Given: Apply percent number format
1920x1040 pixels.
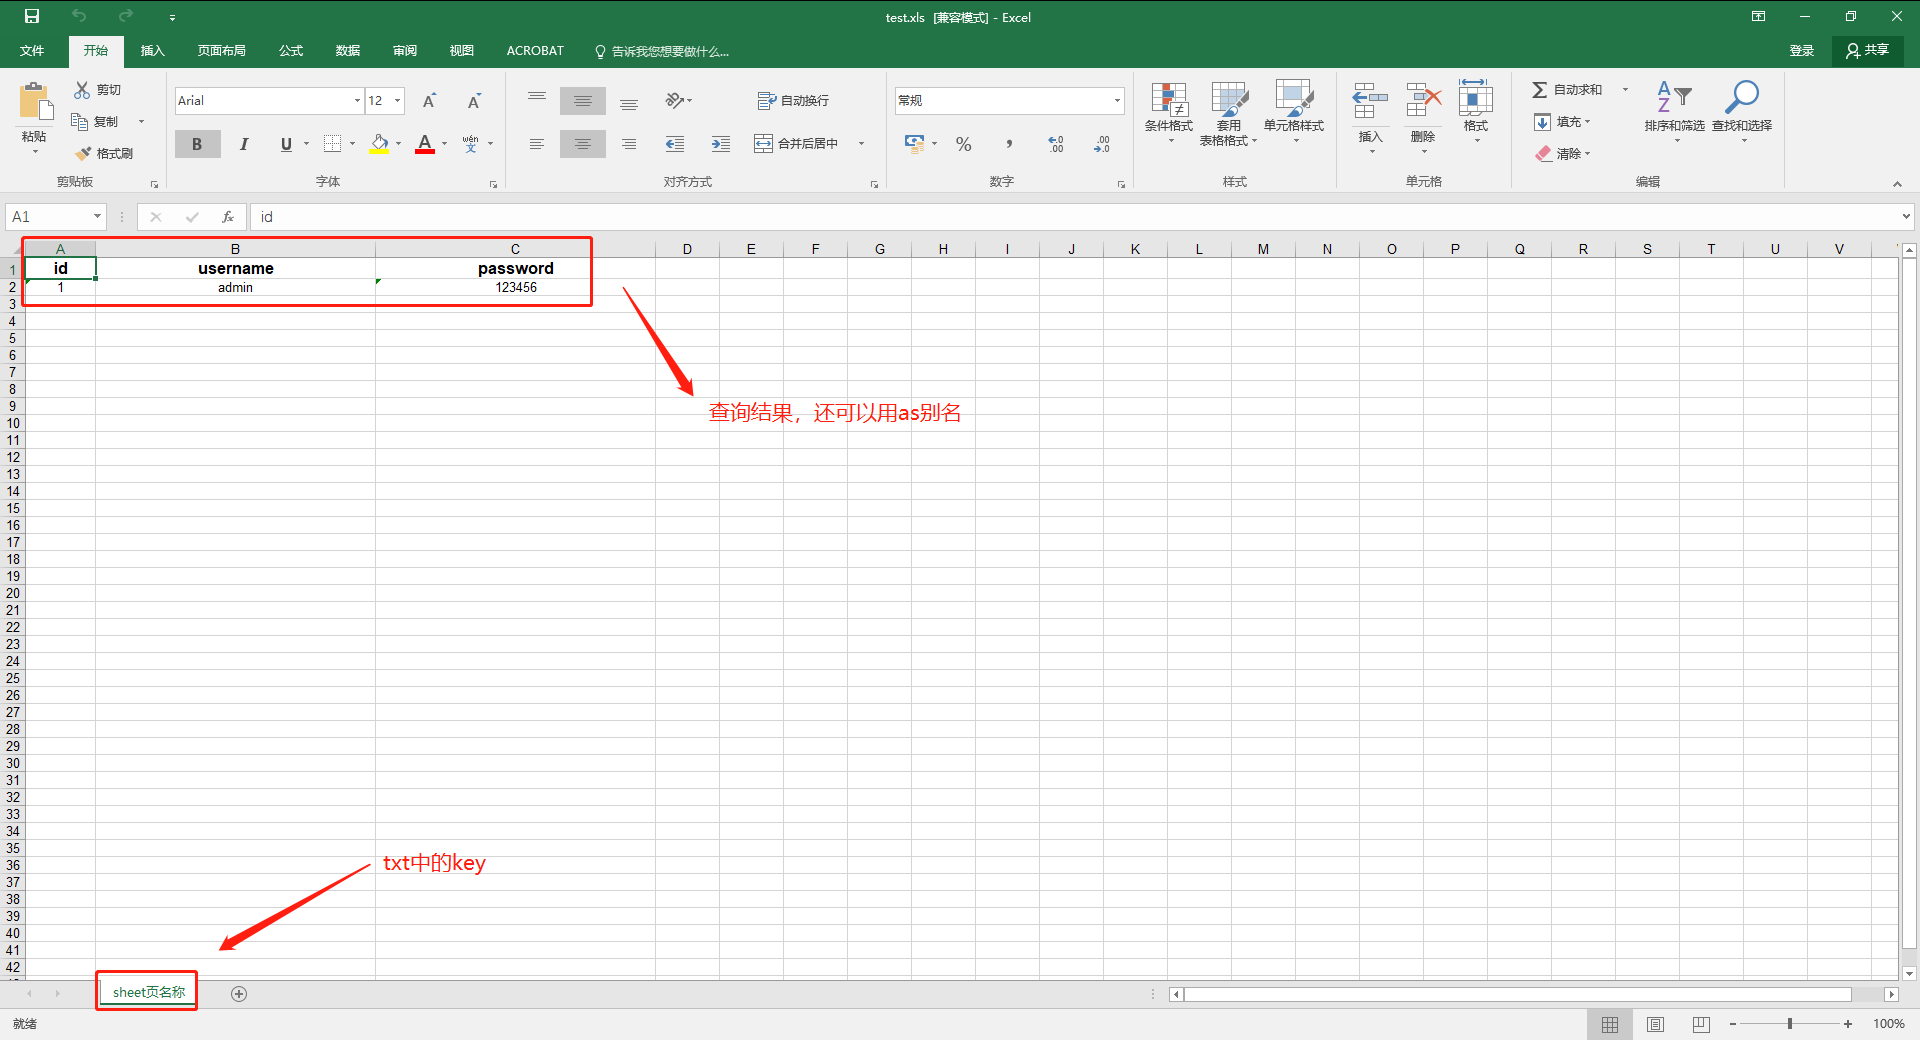Looking at the screenshot, I should (963, 144).
